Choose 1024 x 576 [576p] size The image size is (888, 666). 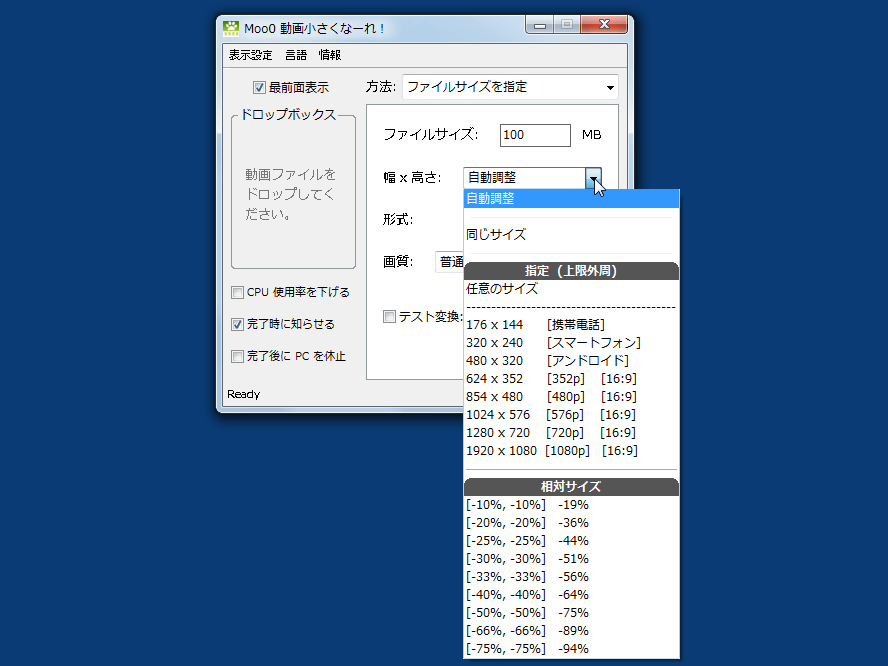571,415
